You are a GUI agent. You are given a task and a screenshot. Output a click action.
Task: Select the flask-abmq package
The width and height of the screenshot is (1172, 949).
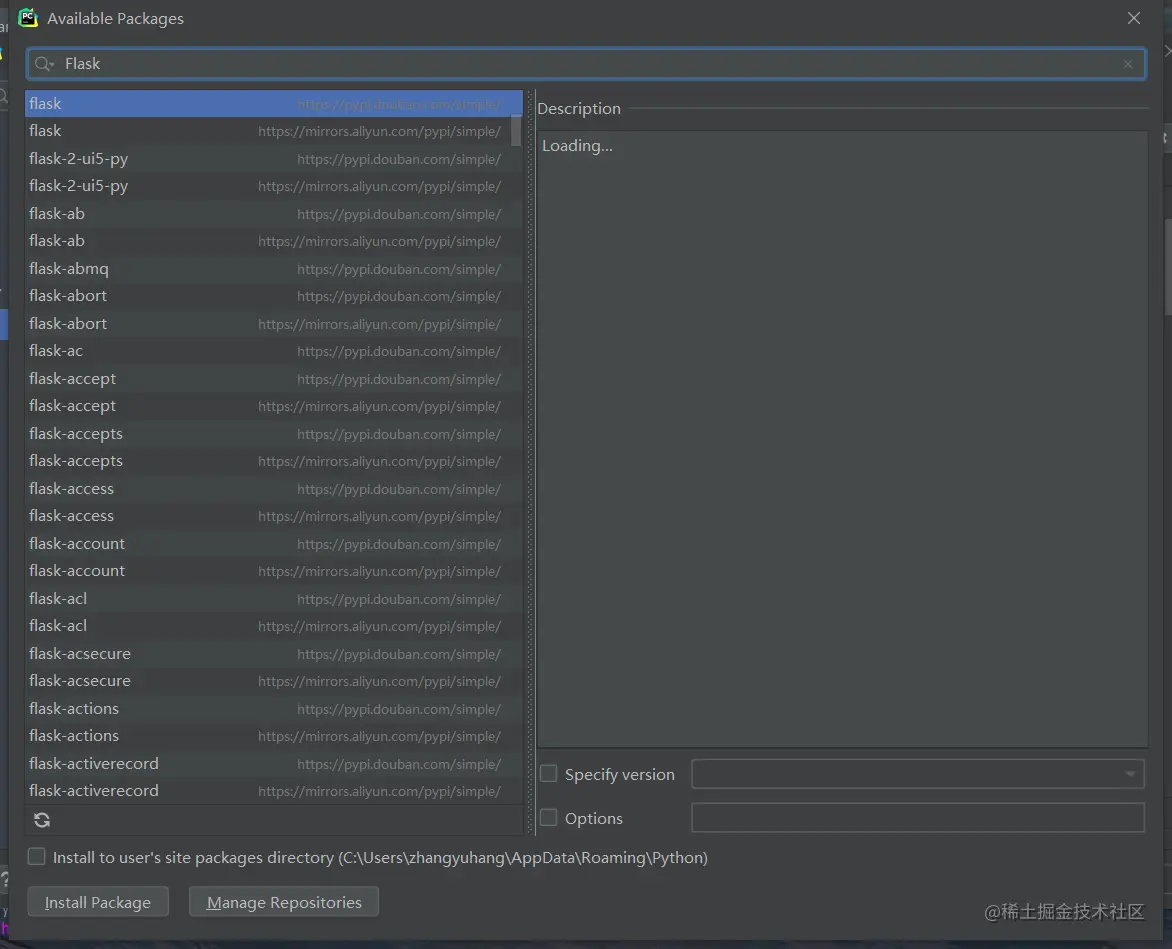274,268
